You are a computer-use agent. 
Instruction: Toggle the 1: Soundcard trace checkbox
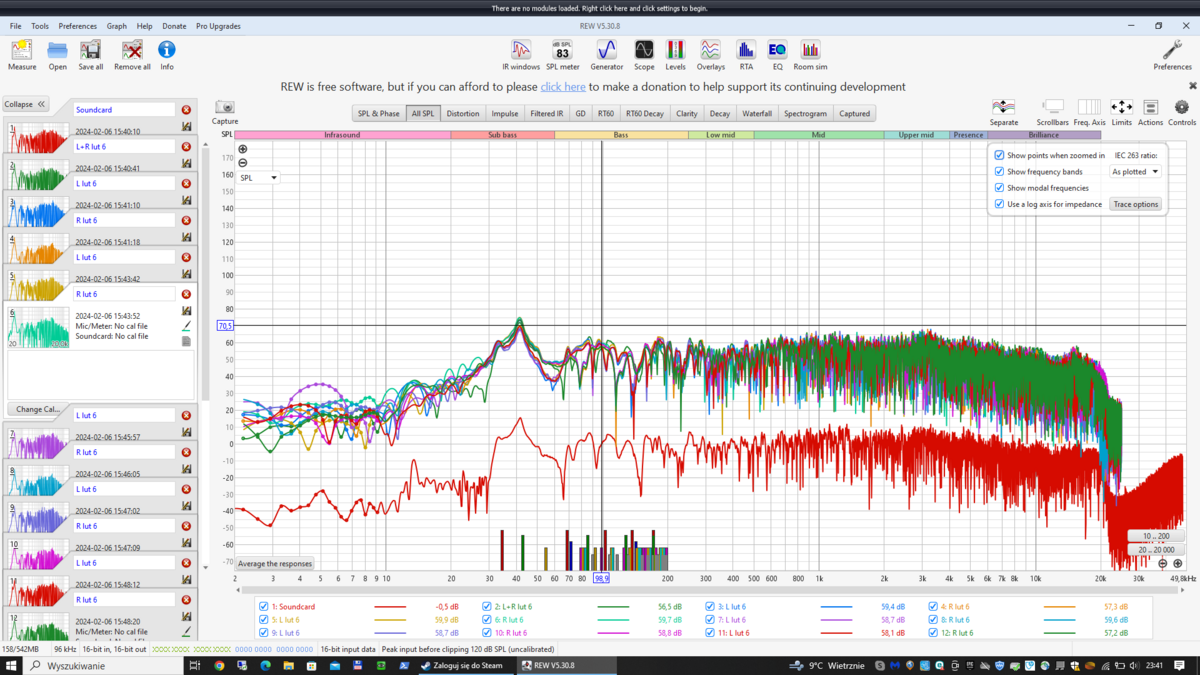(264, 607)
